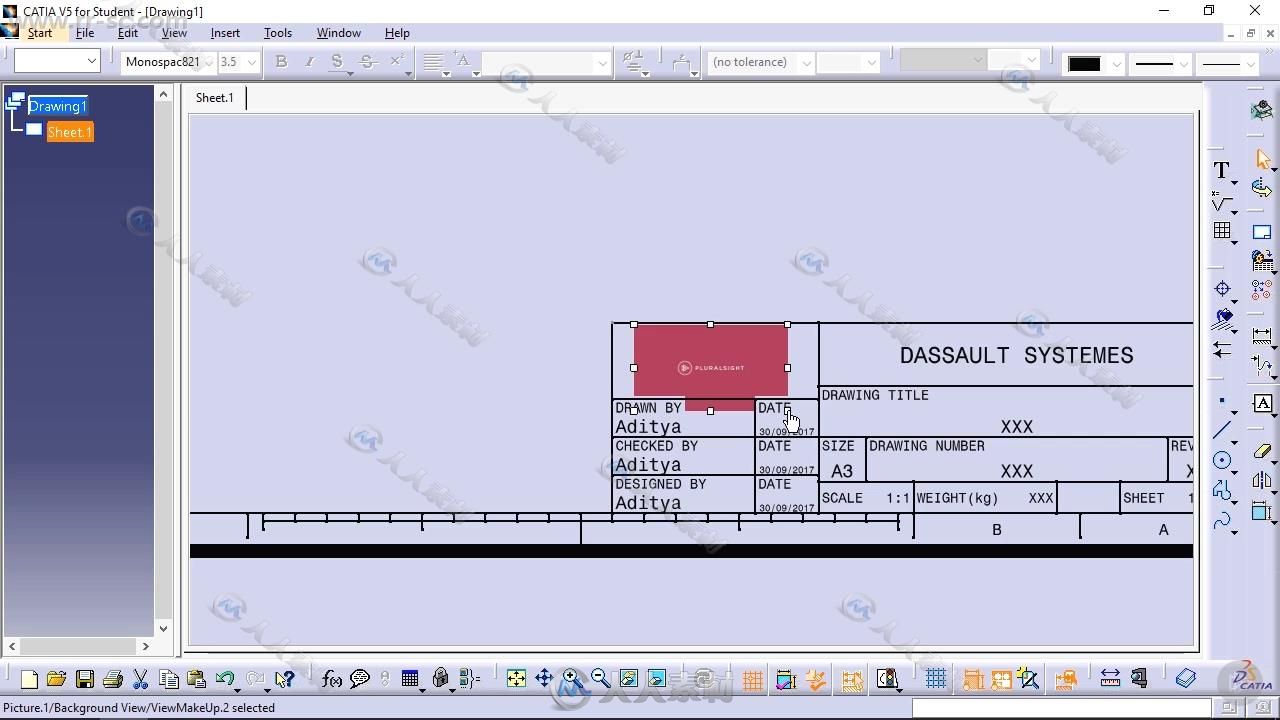Toggle Italic text formatting
1280x720 pixels.
(x=309, y=62)
